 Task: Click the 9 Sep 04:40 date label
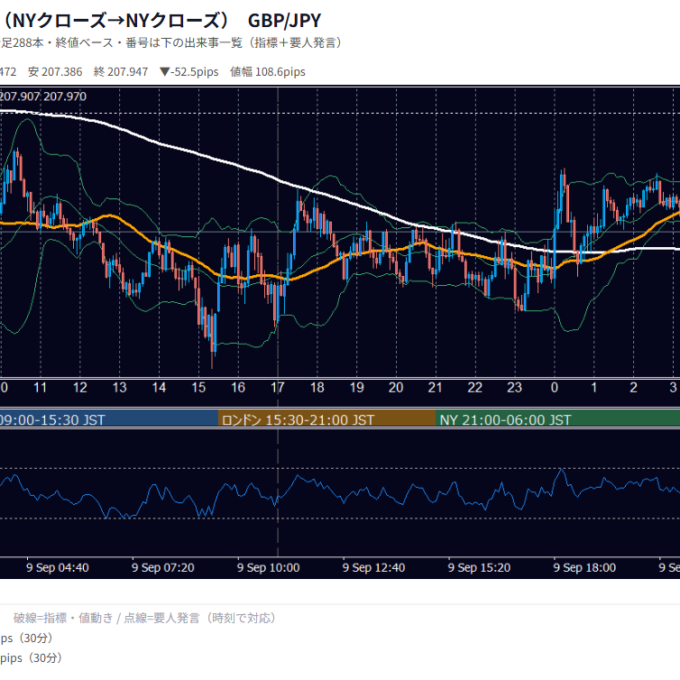[58, 568]
